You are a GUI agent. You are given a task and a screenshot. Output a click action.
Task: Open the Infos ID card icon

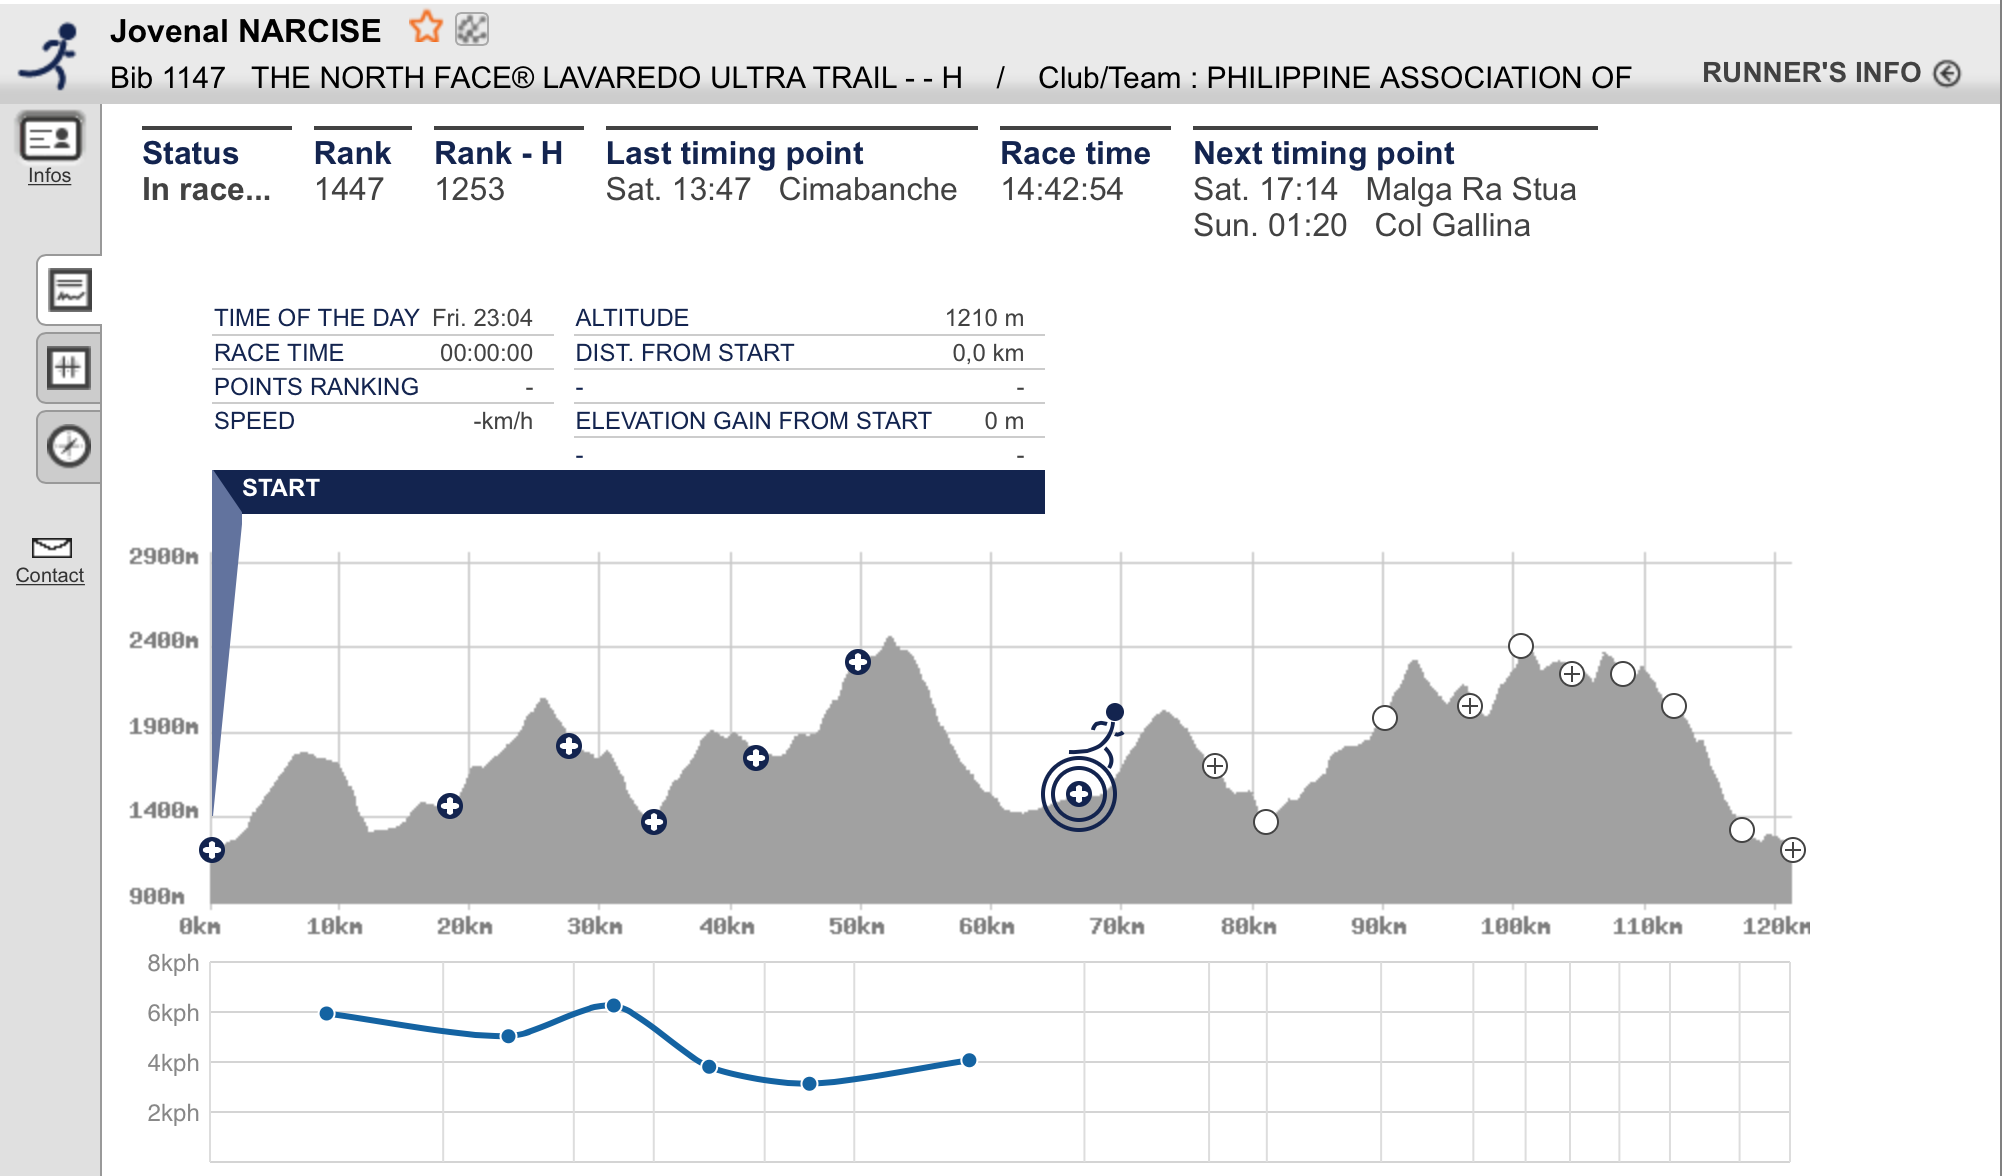[50, 138]
